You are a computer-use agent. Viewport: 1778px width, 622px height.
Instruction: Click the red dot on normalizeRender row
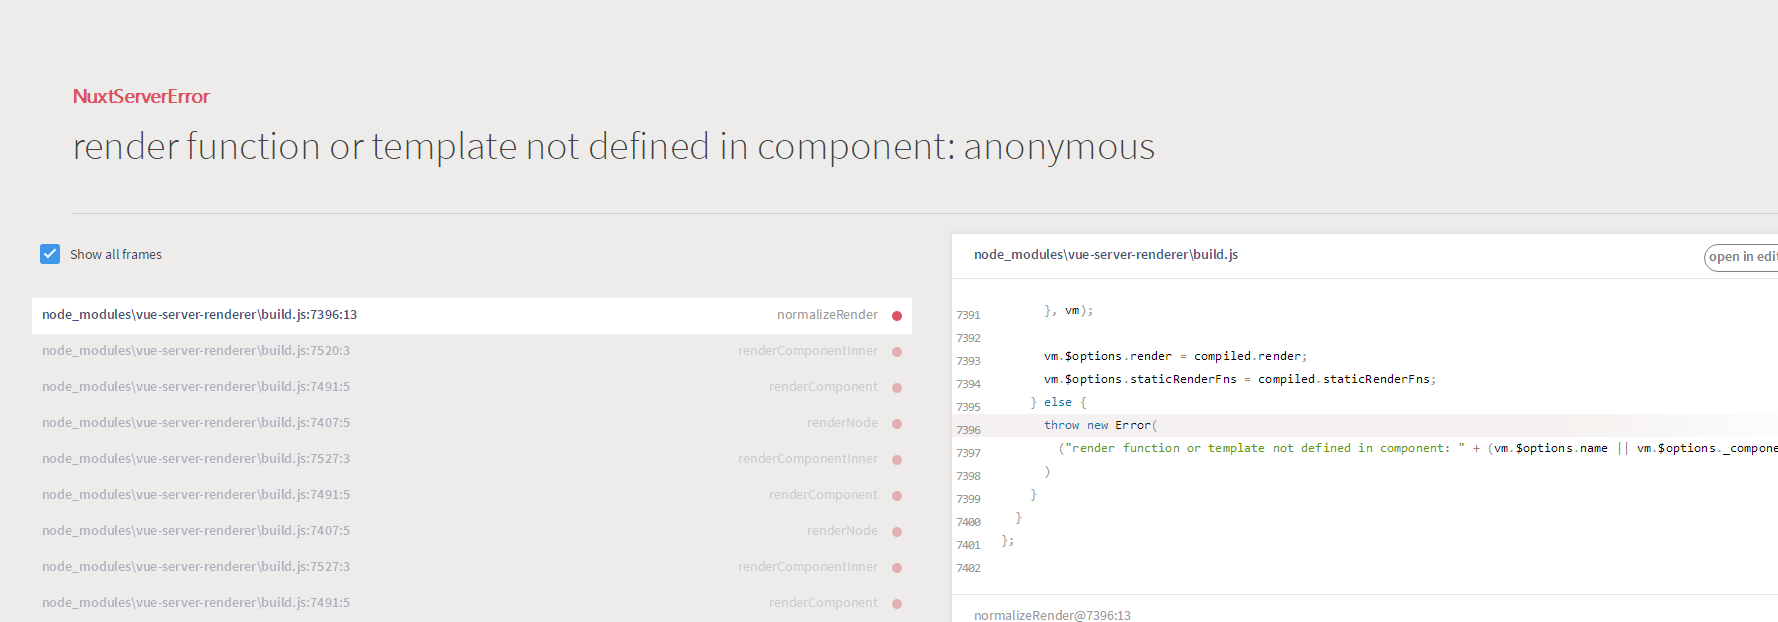pos(897,316)
